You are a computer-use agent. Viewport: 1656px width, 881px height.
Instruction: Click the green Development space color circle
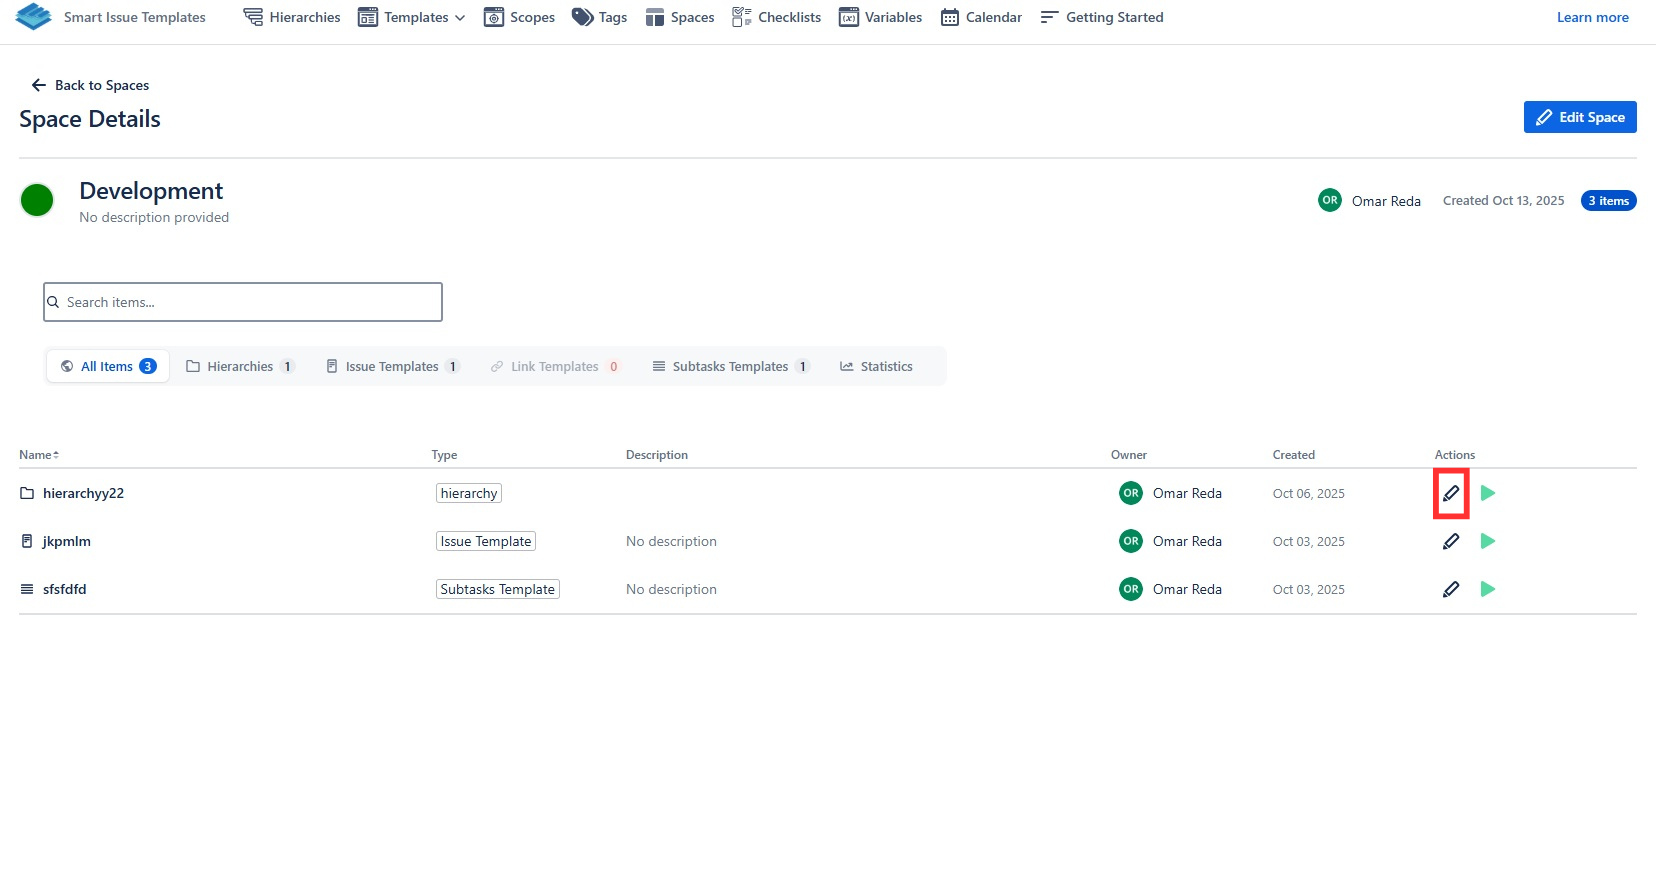(37, 200)
